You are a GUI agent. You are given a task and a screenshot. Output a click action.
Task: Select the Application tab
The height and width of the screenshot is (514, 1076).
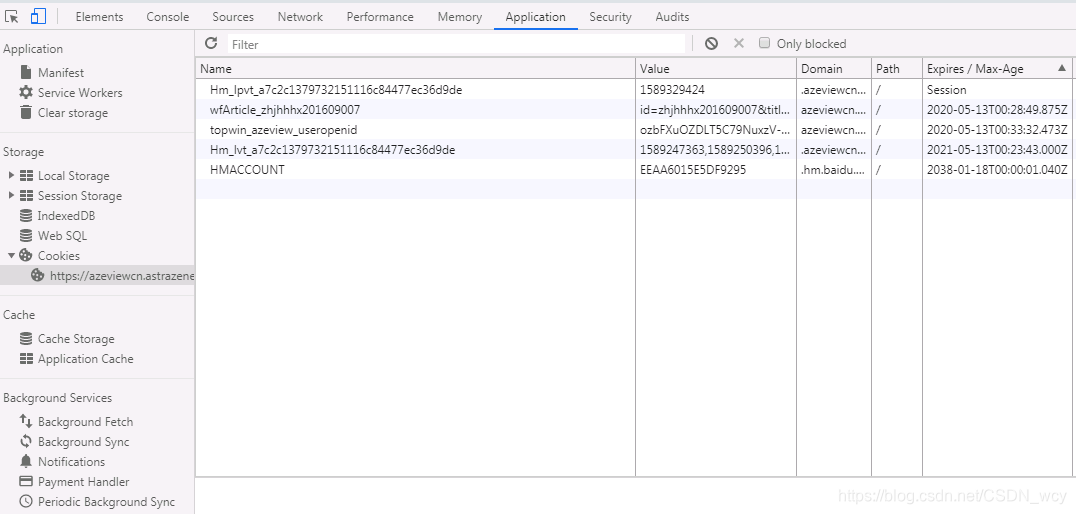pyautogui.click(x=535, y=17)
